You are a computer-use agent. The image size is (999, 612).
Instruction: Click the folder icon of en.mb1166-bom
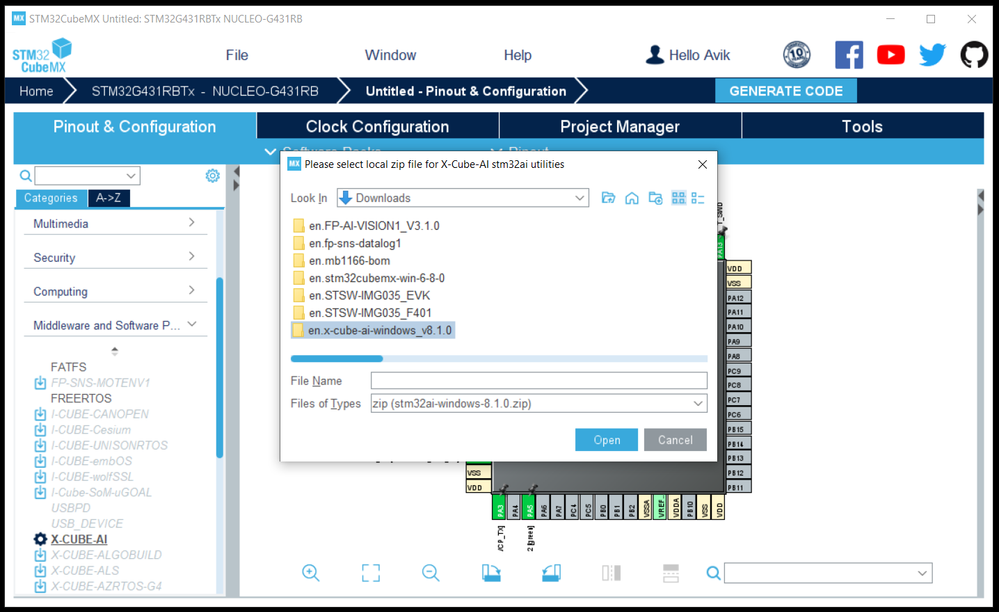coord(299,260)
